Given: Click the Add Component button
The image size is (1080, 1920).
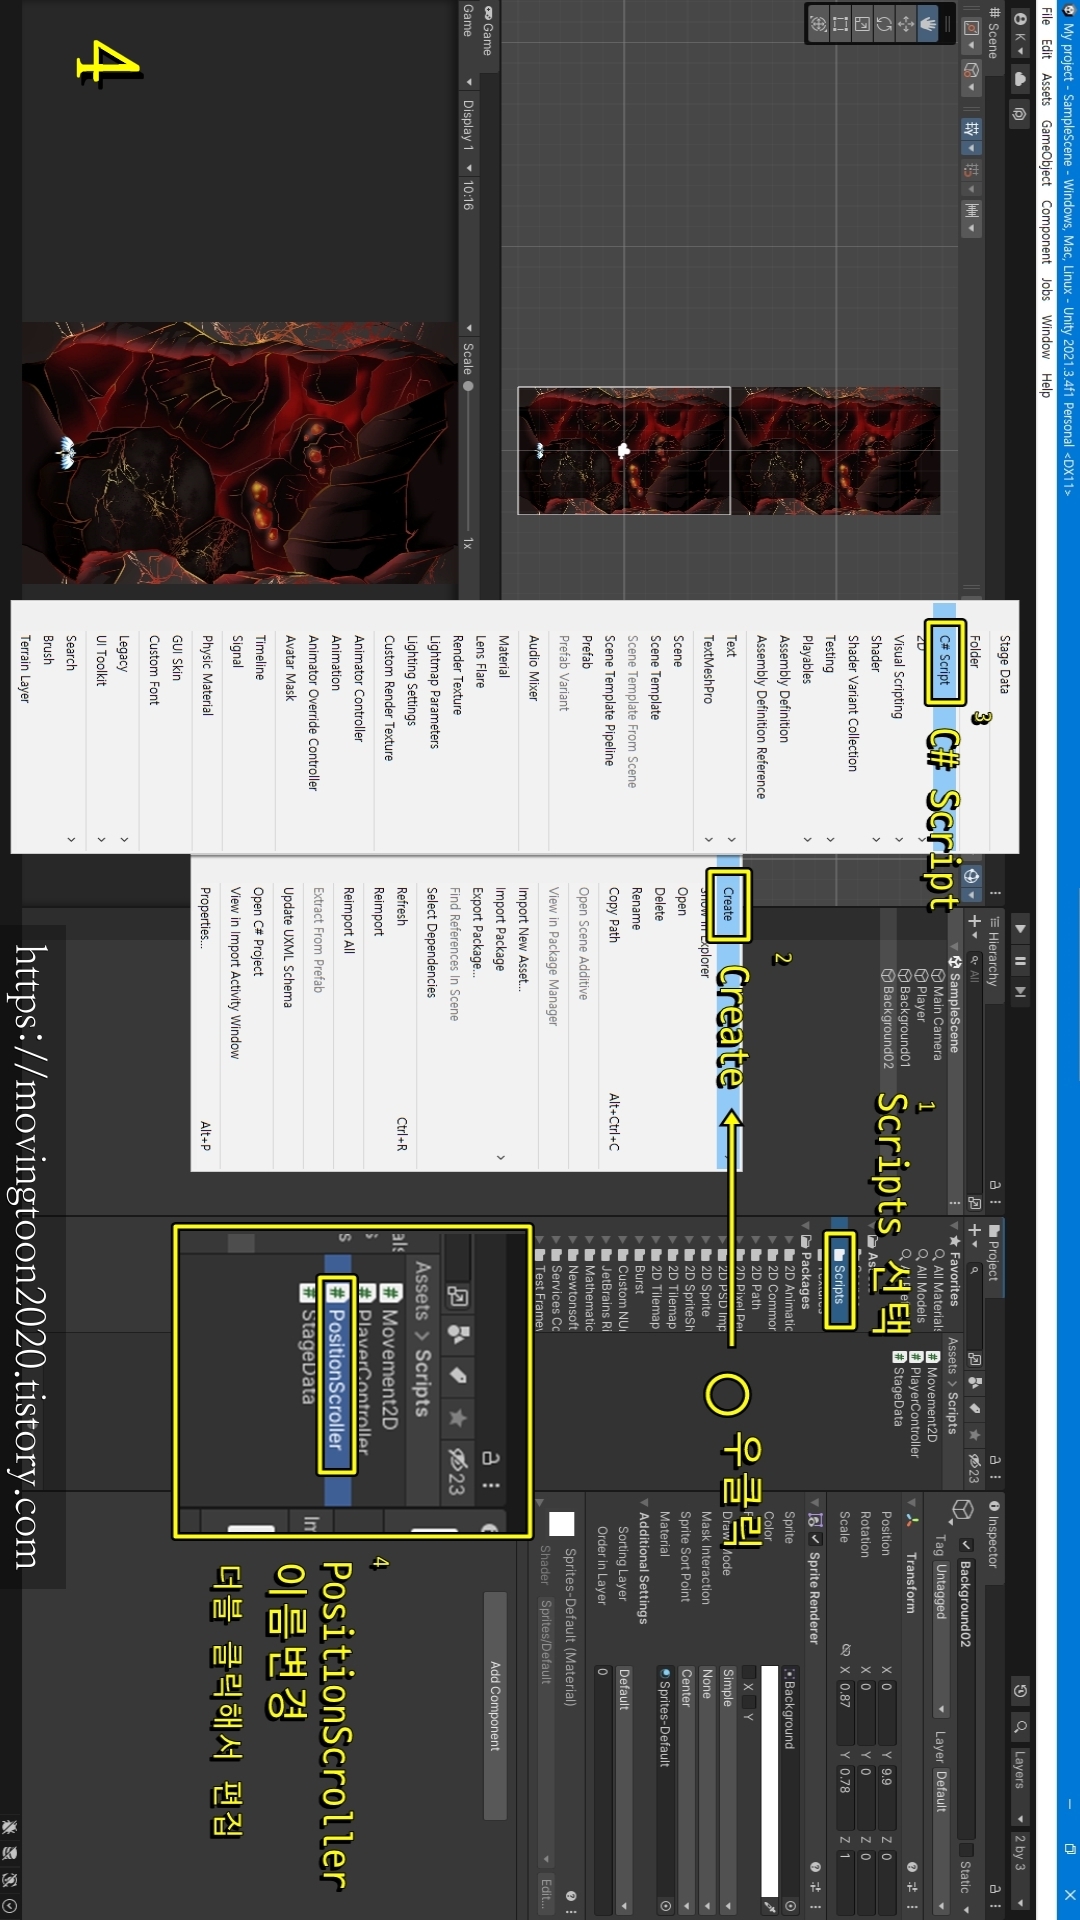Looking at the screenshot, I should point(495,1705).
